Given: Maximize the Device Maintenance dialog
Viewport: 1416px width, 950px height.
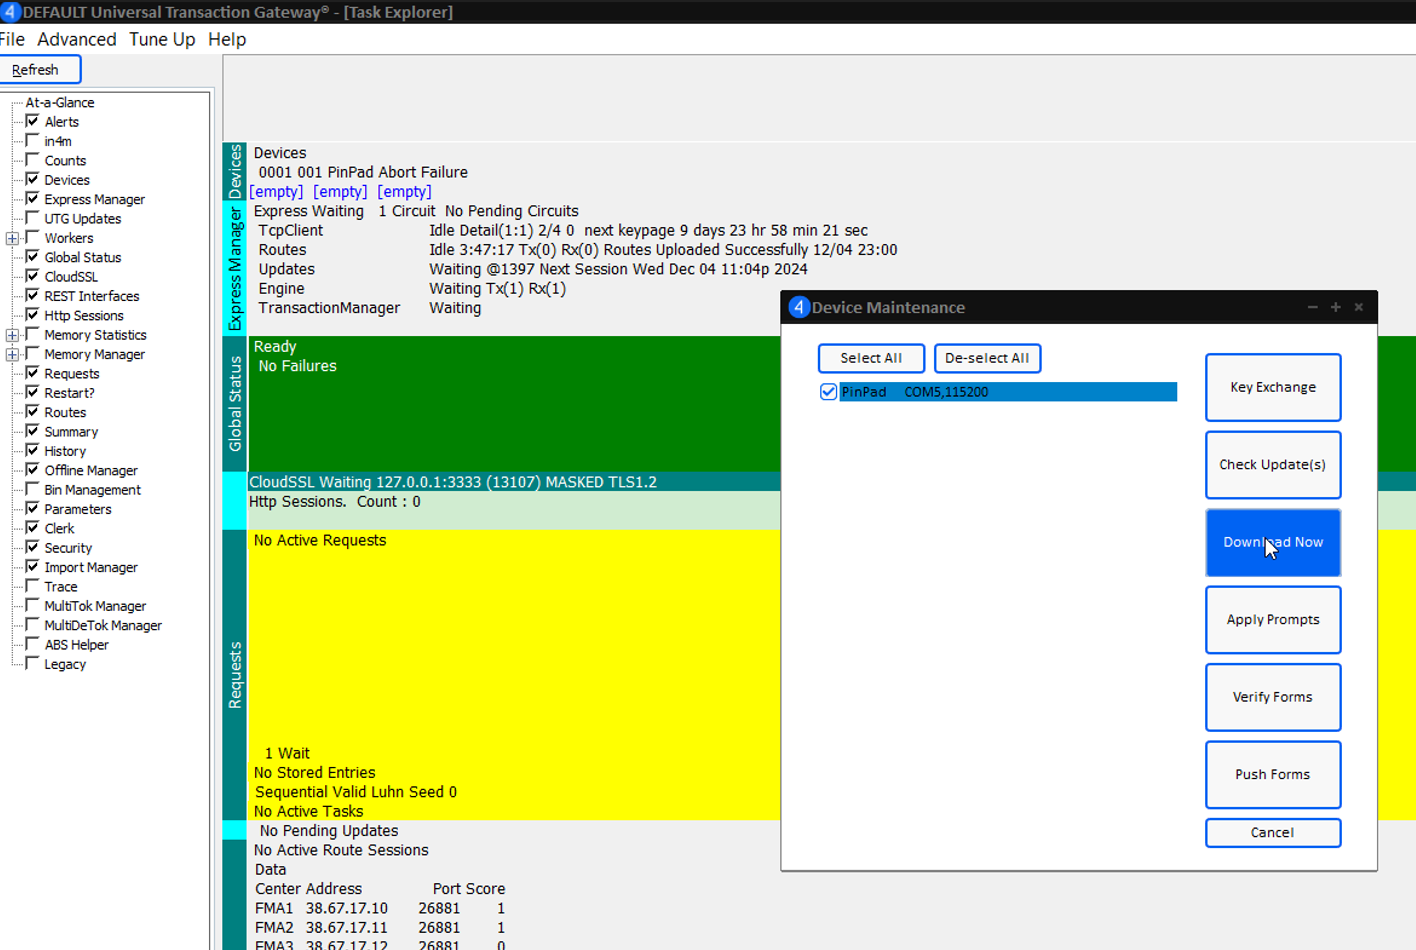Looking at the screenshot, I should [1335, 307].
